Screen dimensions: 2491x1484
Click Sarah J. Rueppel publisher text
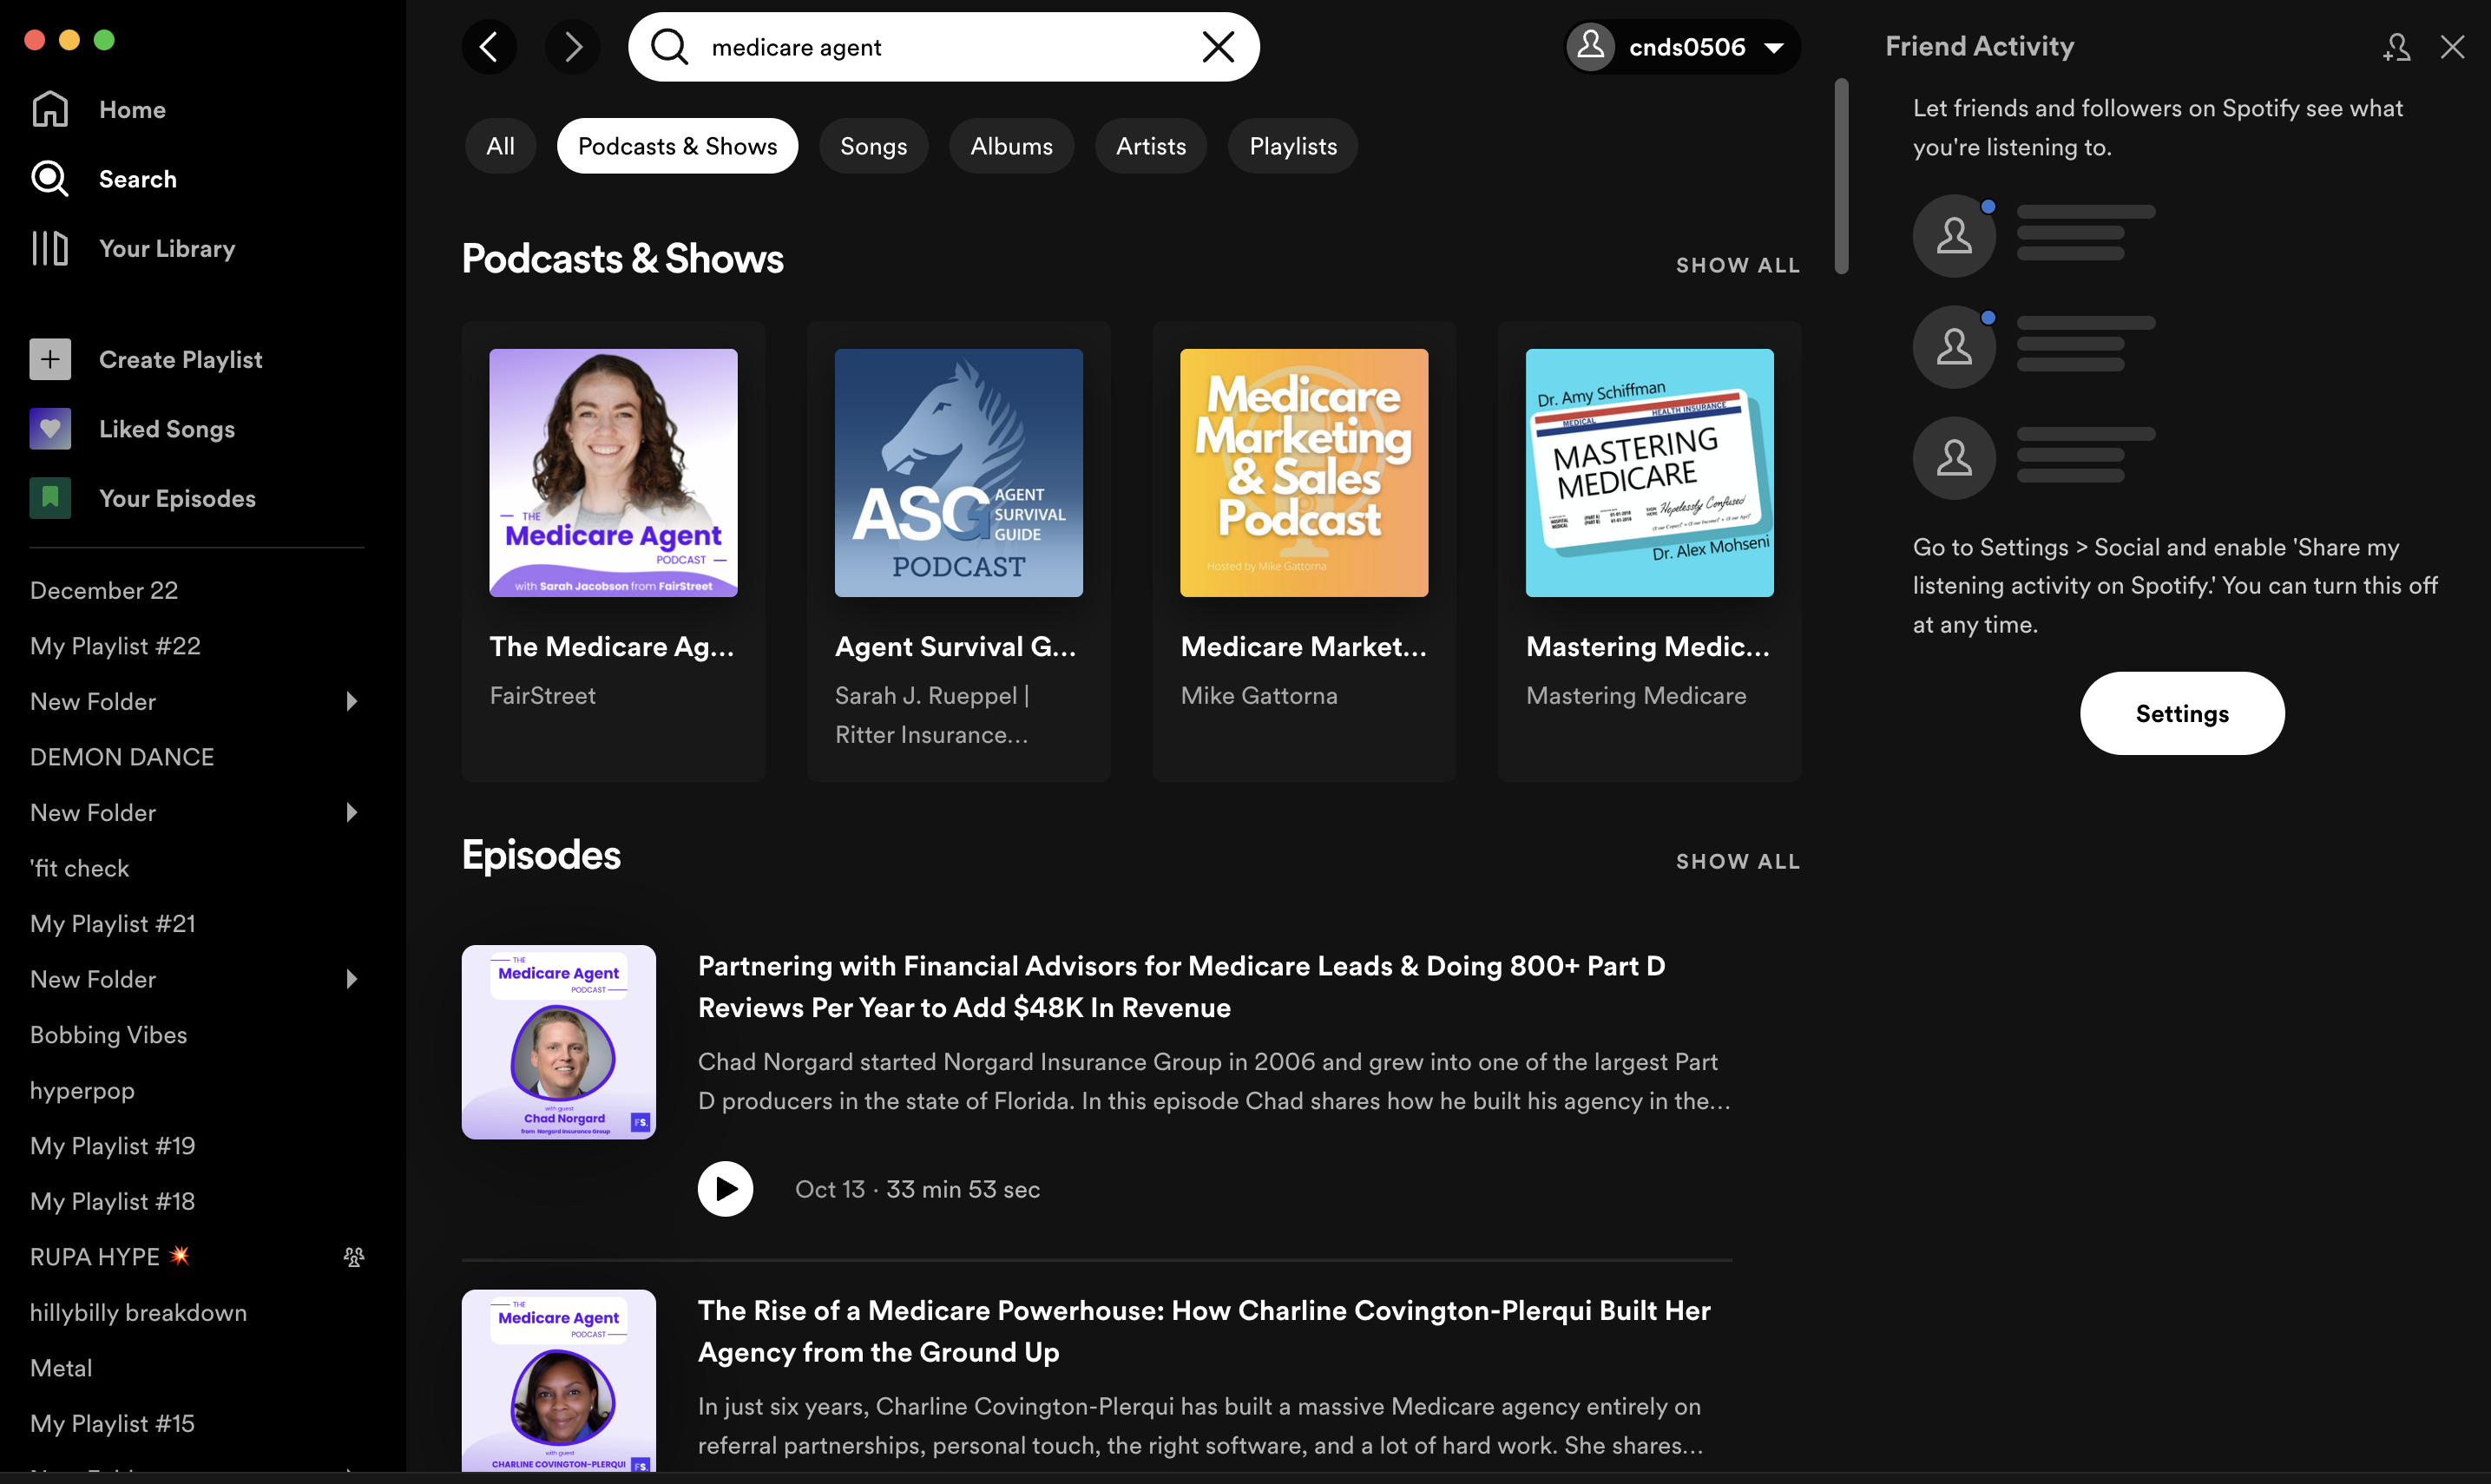(932, 715)
